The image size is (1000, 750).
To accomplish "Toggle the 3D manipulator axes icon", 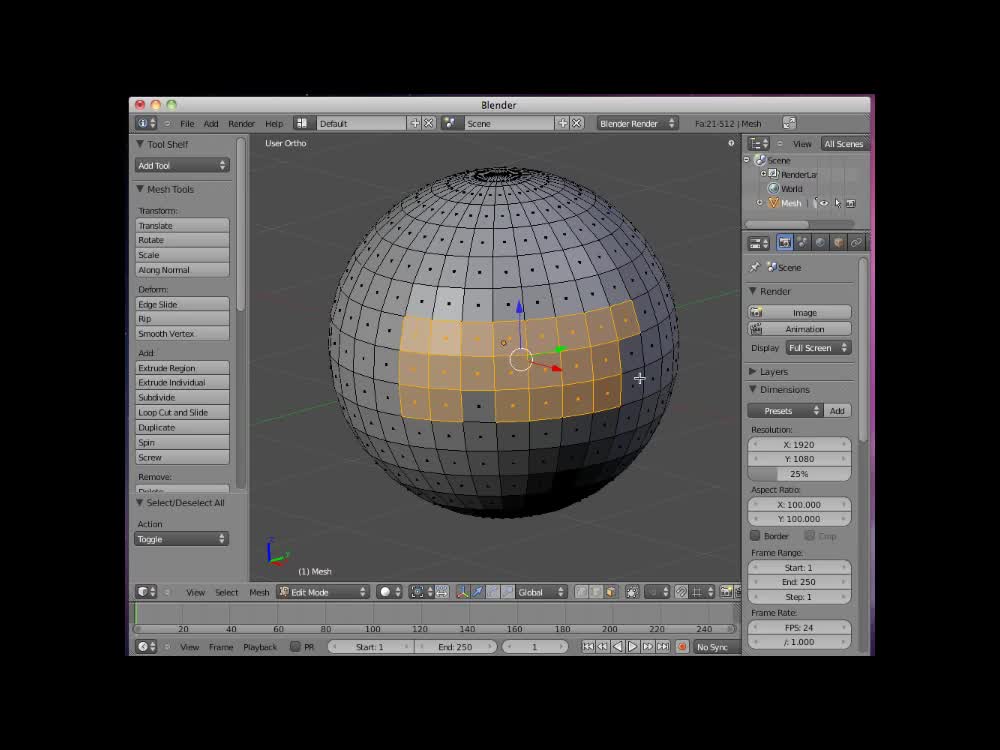I will (462, 592).
